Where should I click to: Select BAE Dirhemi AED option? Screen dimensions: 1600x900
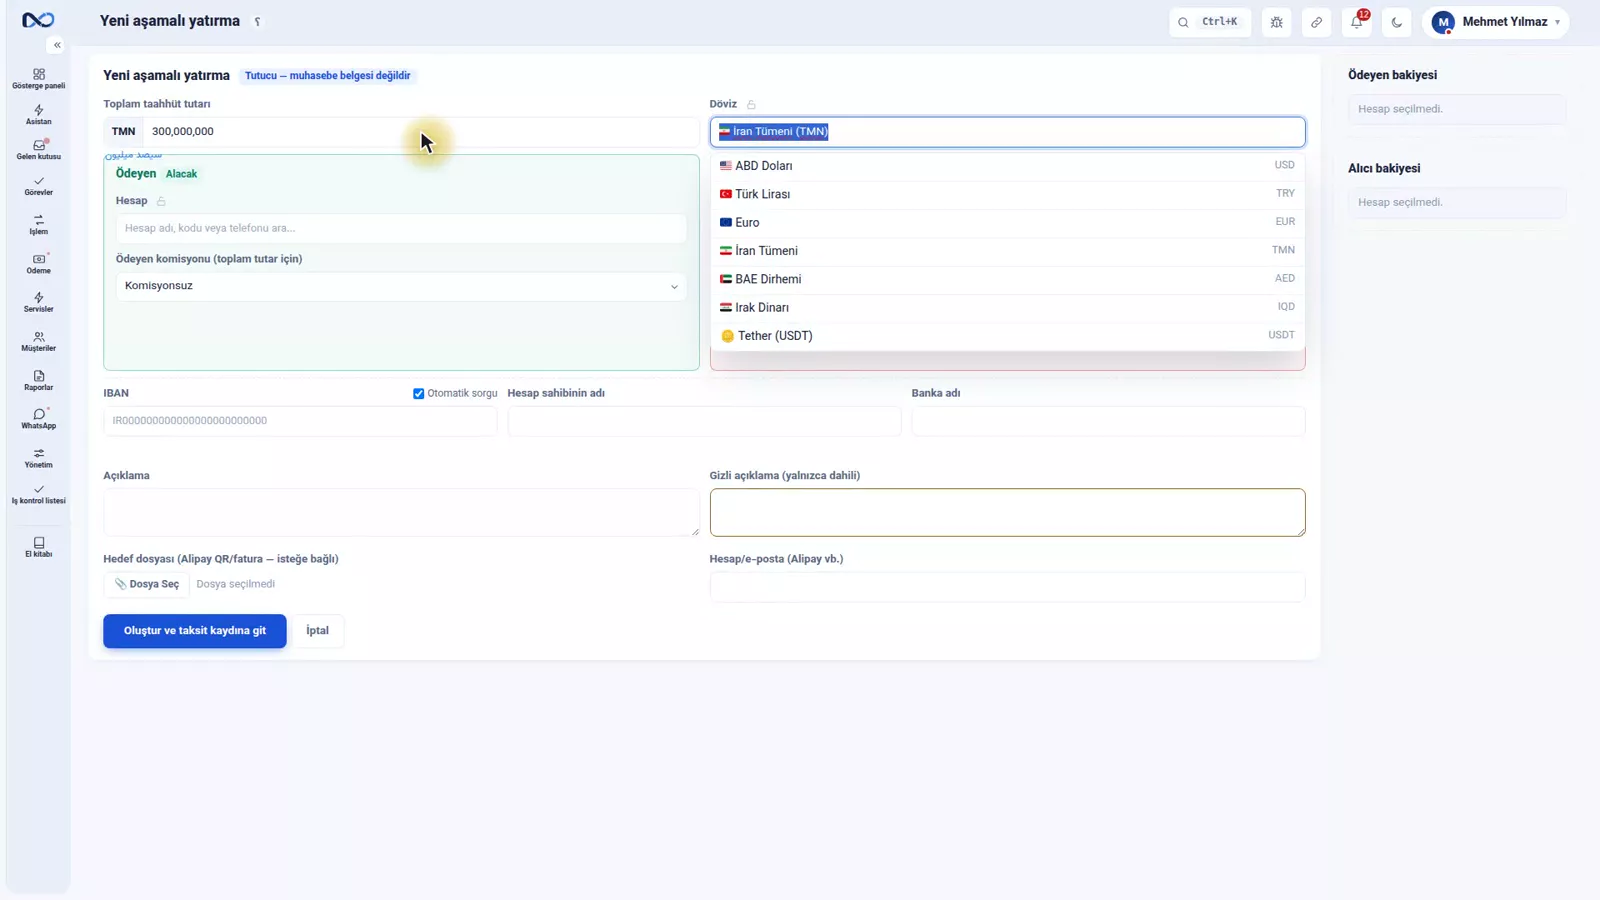pos(1007,279)
